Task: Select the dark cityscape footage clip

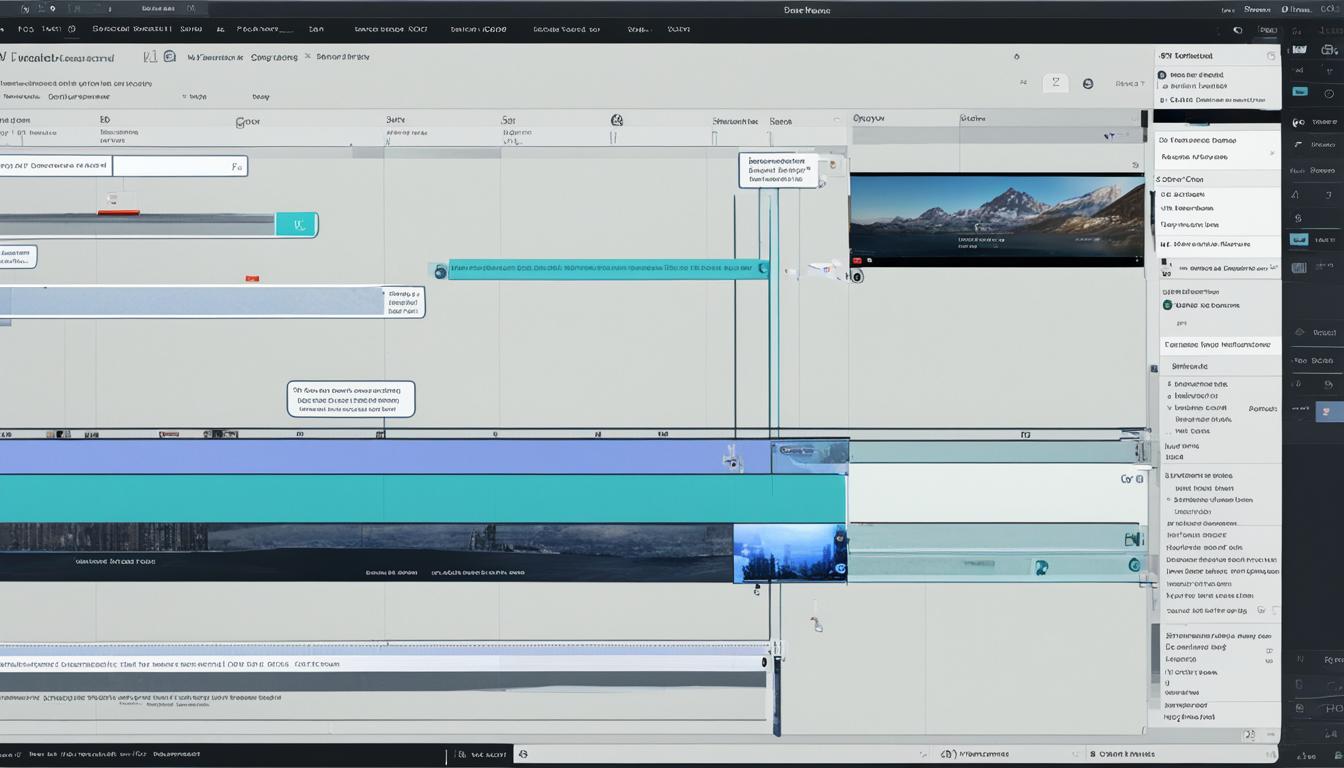Action: 366,553
